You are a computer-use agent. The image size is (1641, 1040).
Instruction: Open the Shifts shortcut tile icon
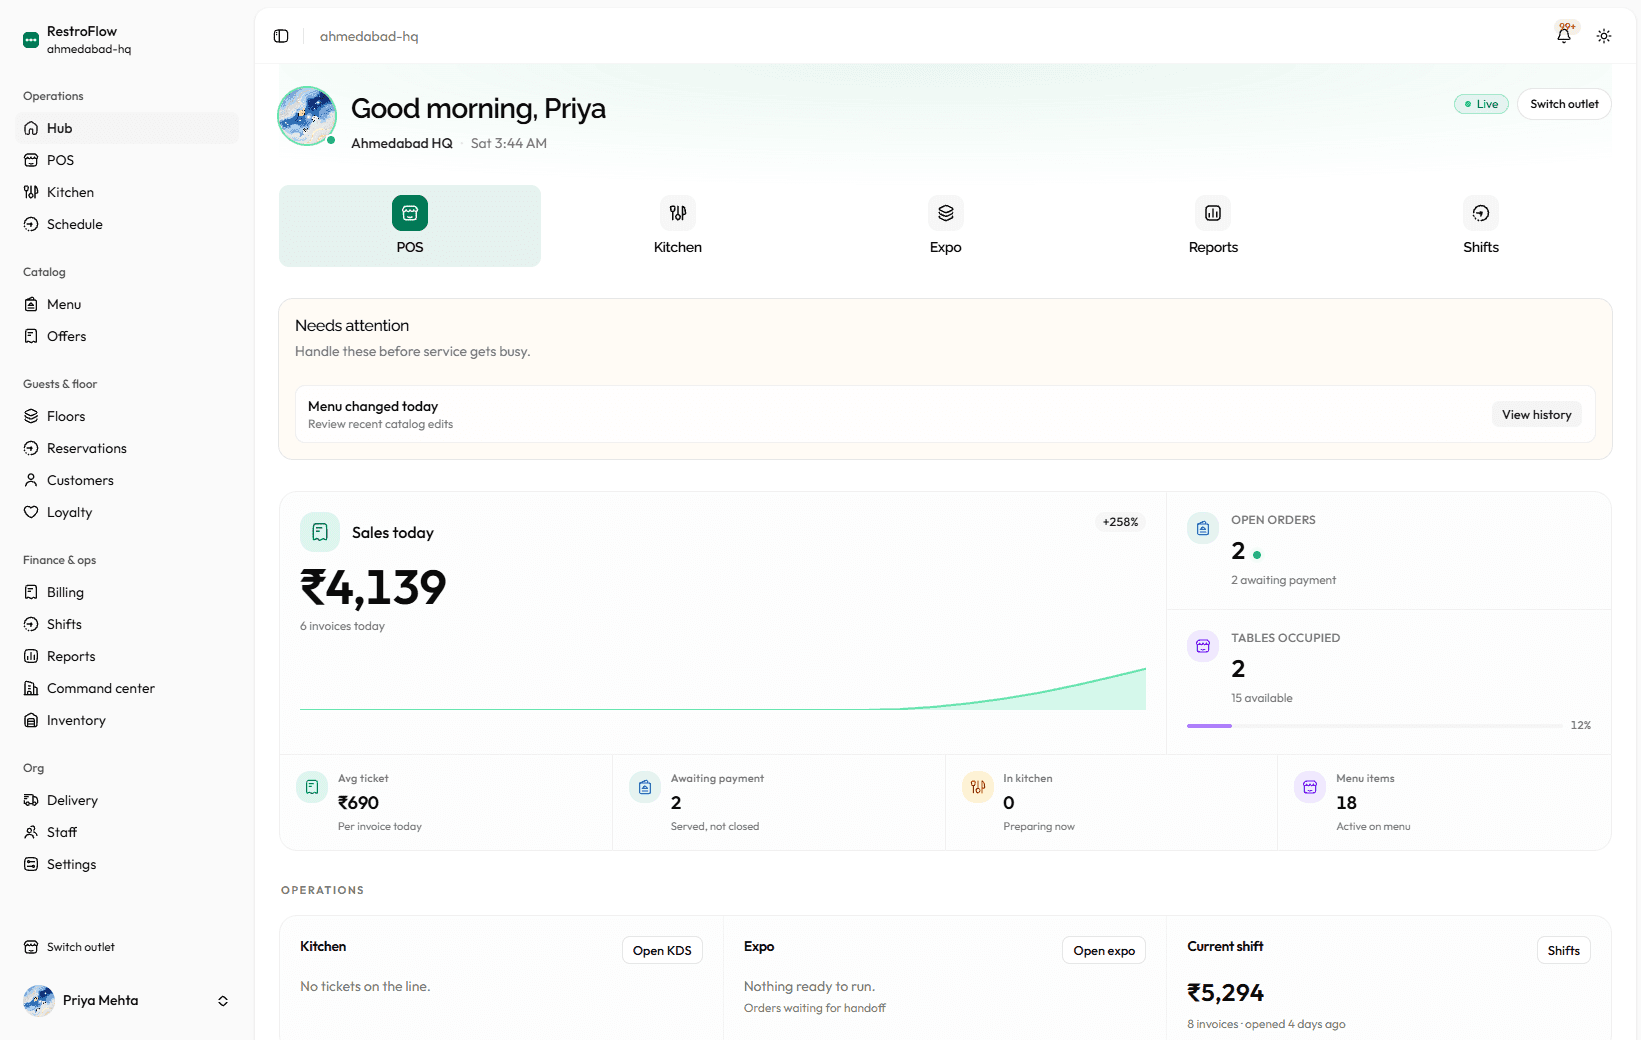pyautogui.click(x=1481, y=213)
